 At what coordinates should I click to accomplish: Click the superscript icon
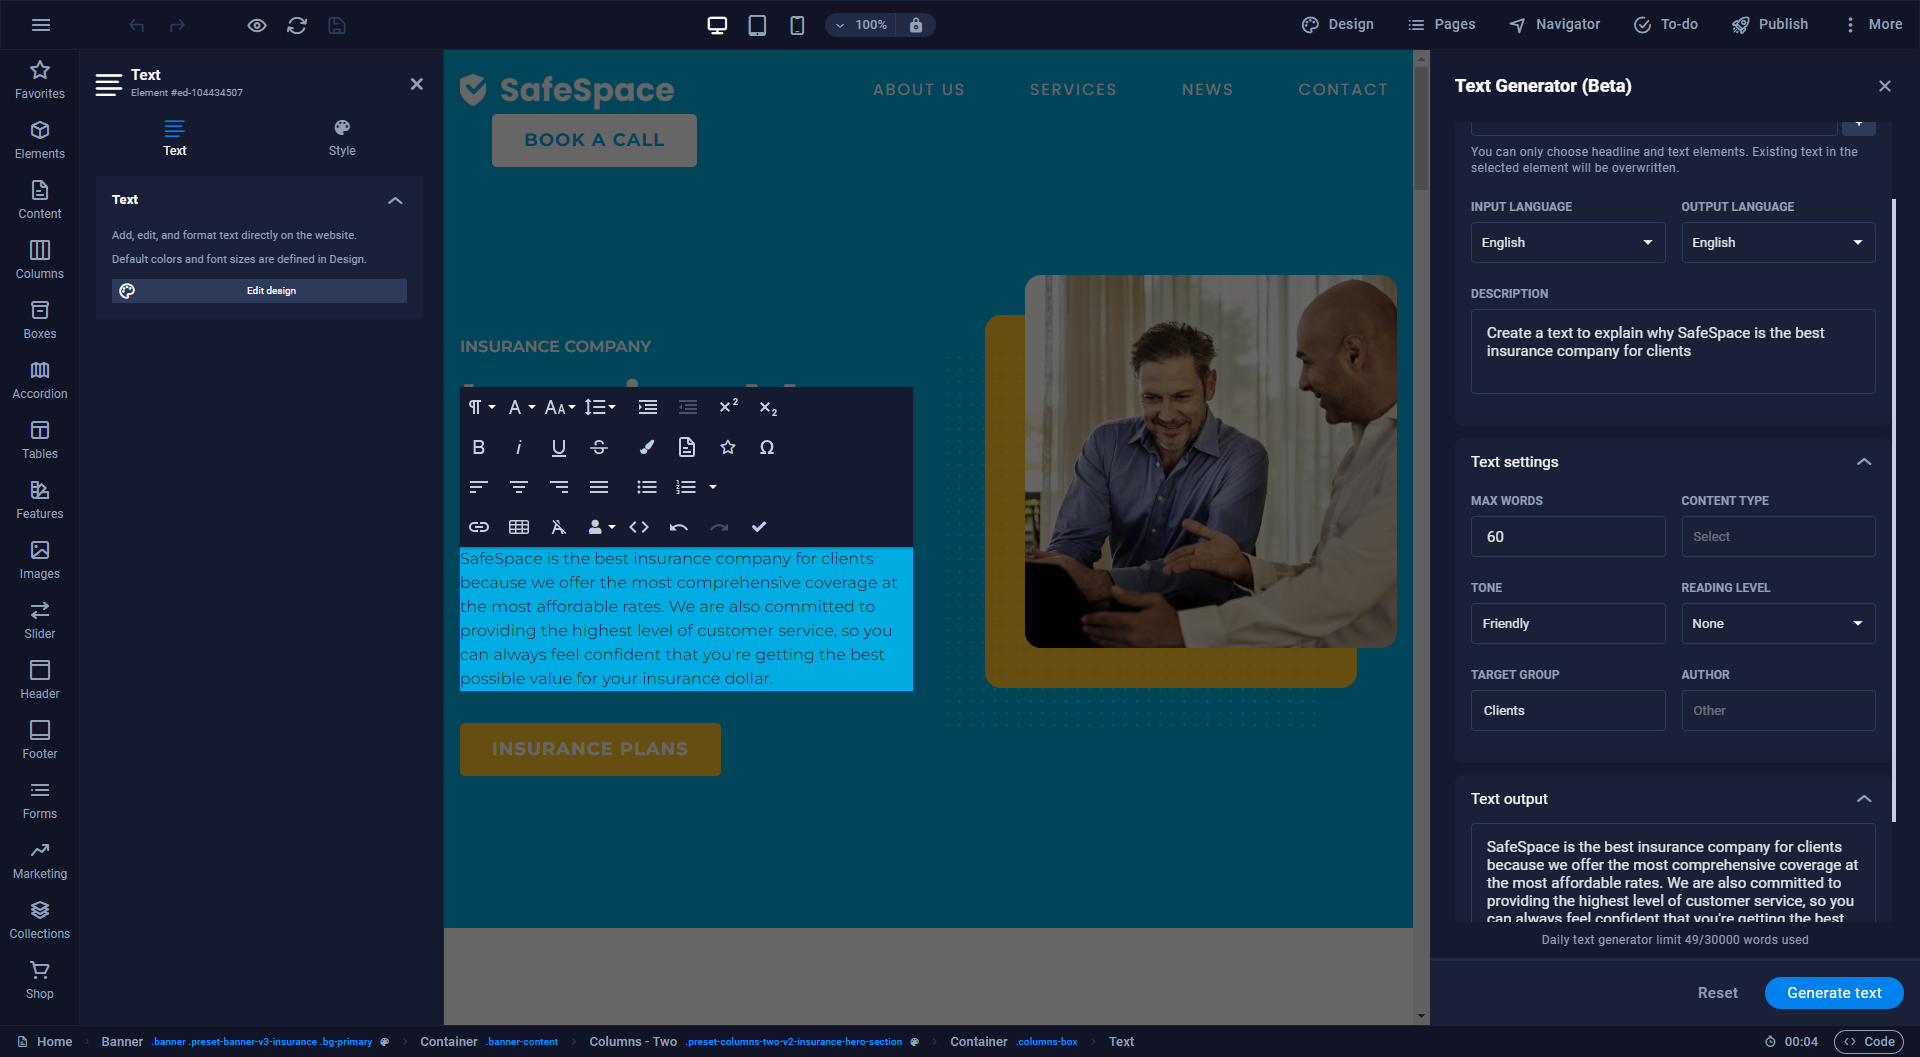coord(728,407)
